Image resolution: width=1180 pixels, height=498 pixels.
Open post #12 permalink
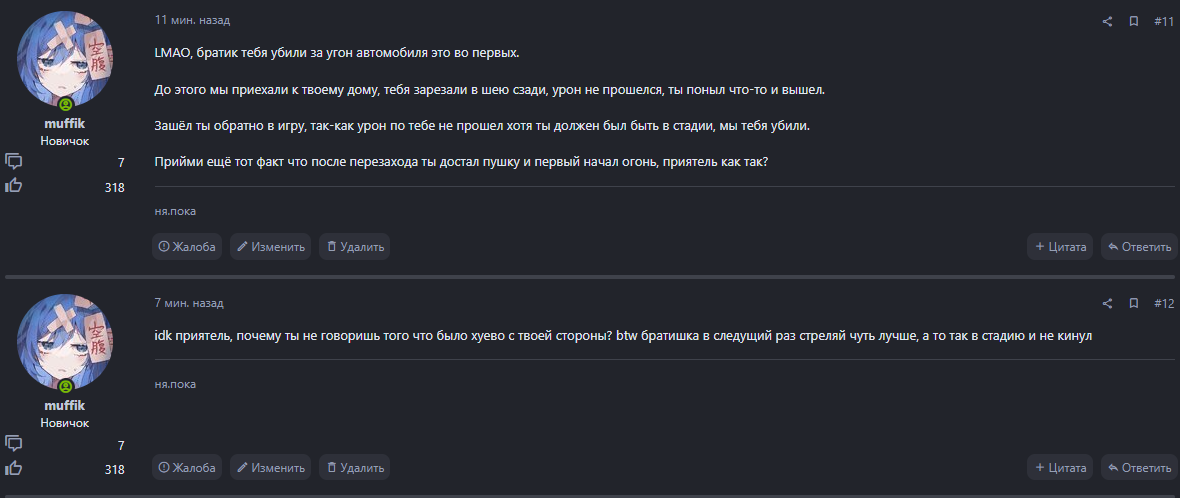tap(1163, 303)
